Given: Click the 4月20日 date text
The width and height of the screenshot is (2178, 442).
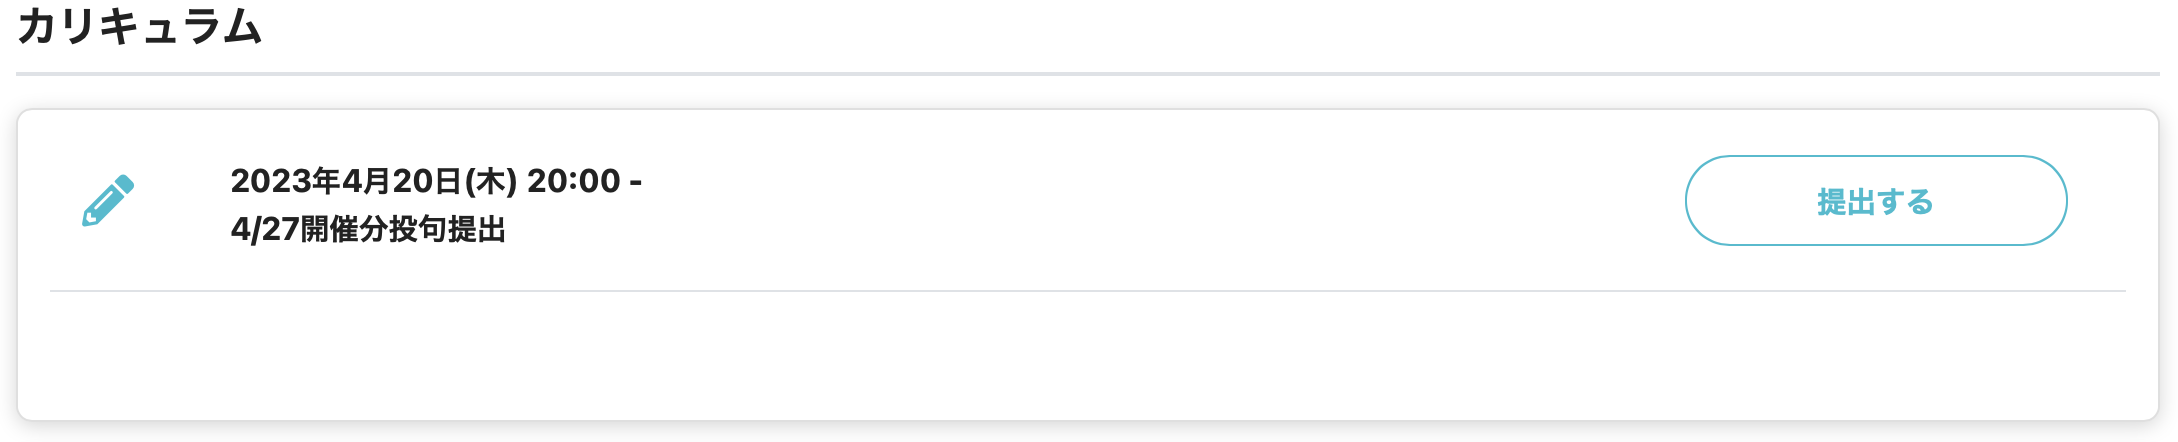Looking at the screenshot, I should (x=402, y=181).
